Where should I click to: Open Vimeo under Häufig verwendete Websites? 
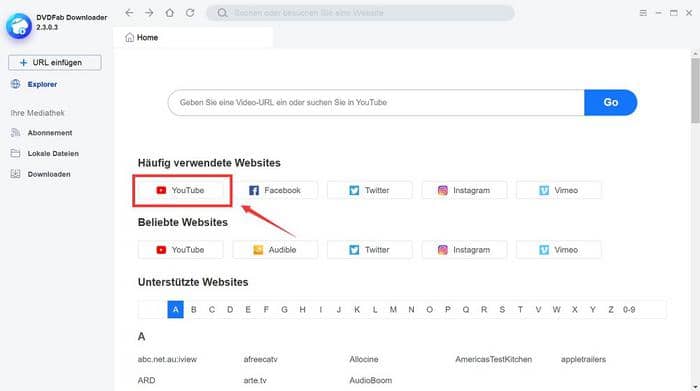click(559, 190)
